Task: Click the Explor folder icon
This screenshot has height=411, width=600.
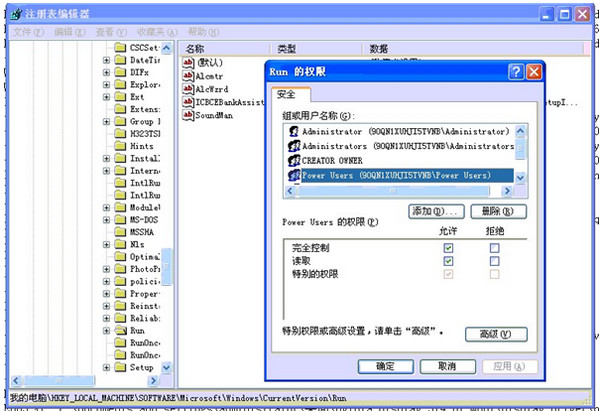Action: pyautogui.click(x=121, y=85)
